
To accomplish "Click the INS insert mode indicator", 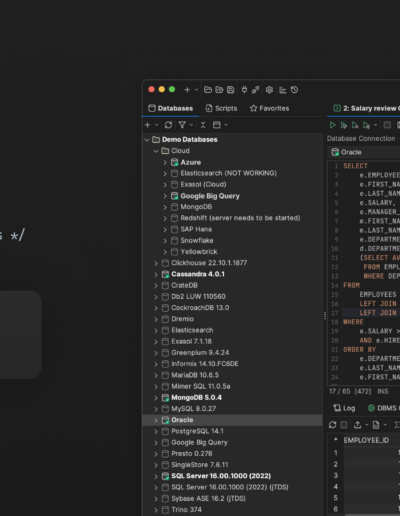I will (383, 391).
